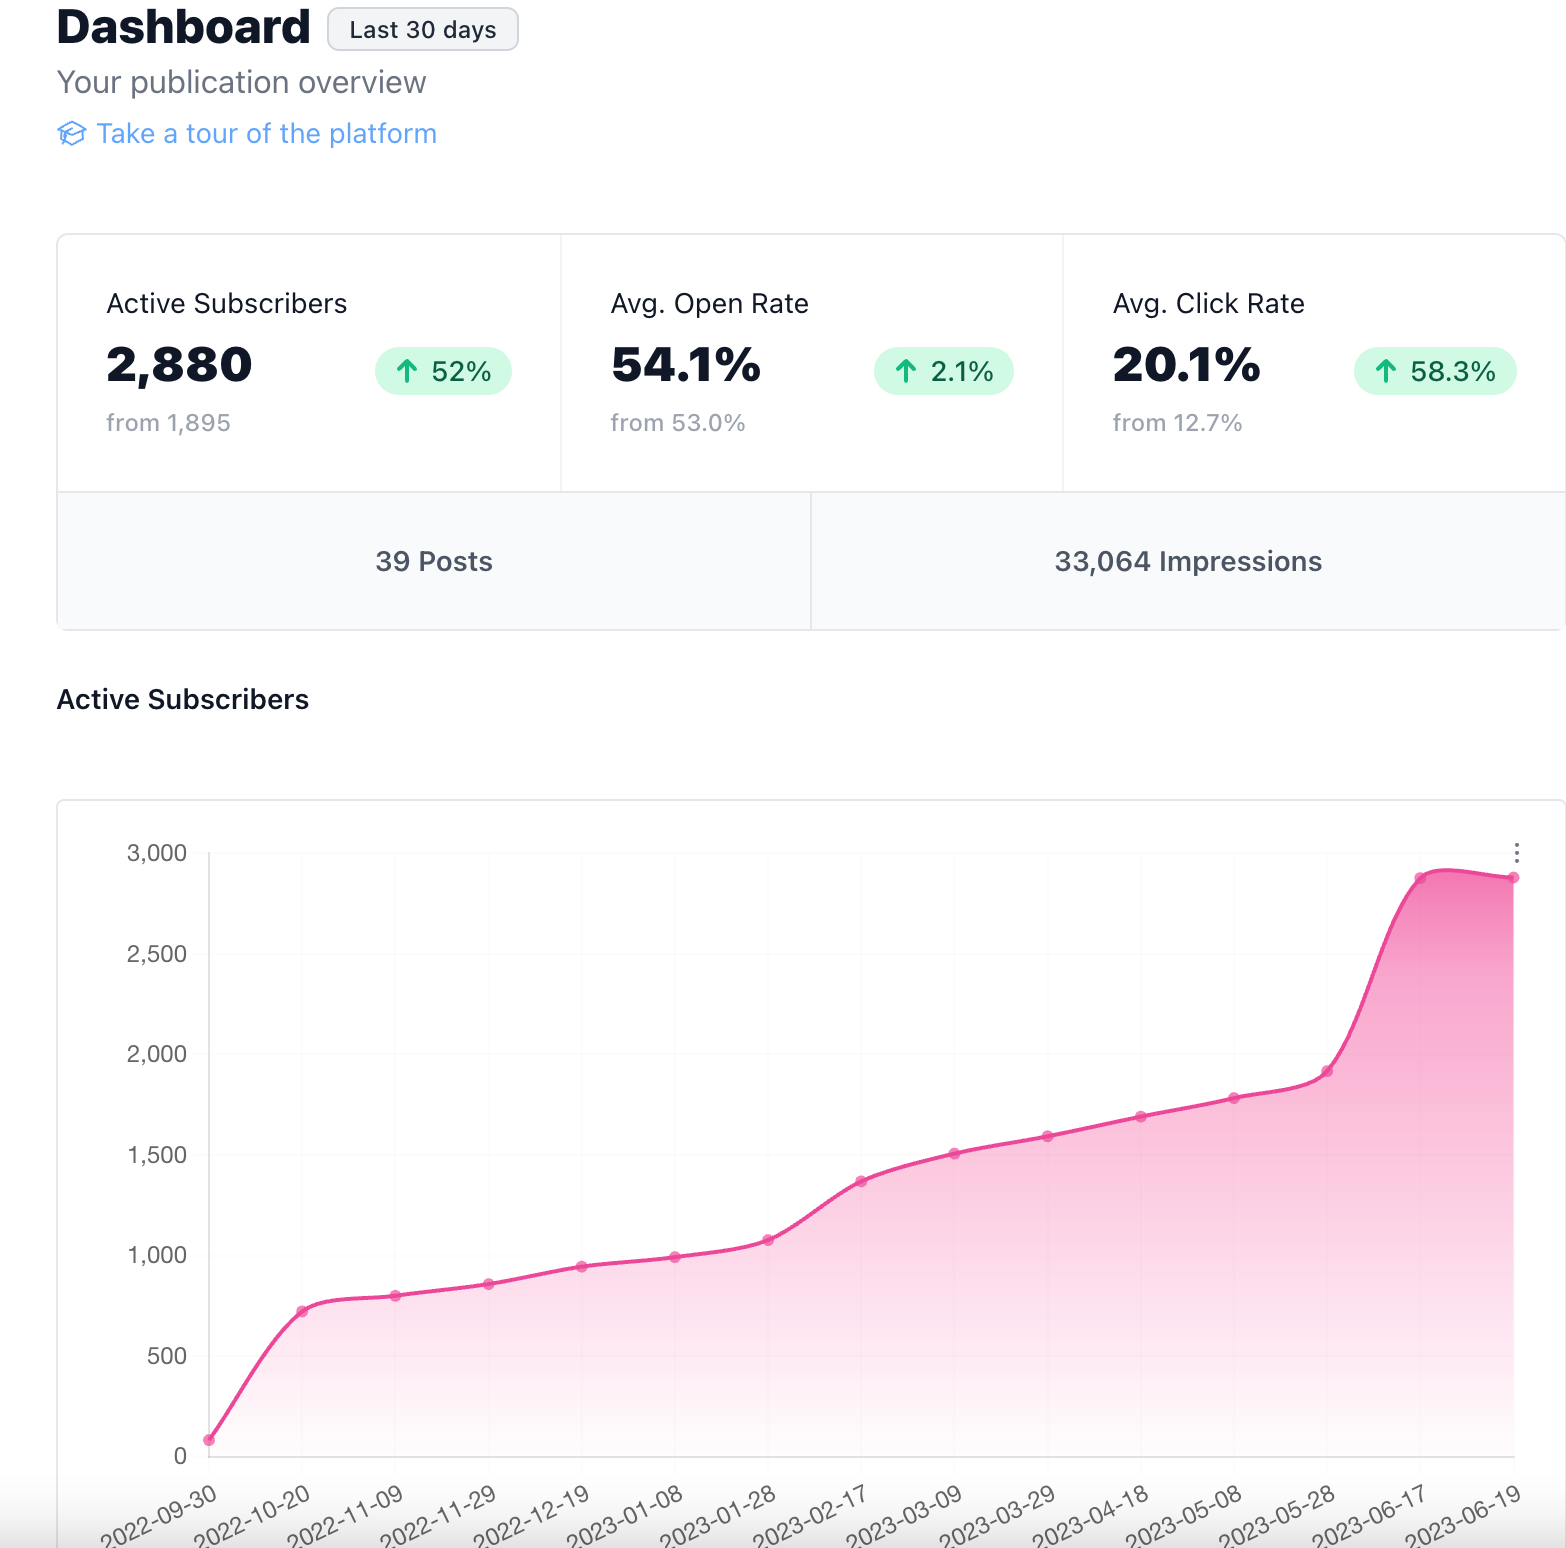This screenshot has height=1548, width=1566.
Task: Click the 2,500 y-axis label
Action: pos(157,954)
